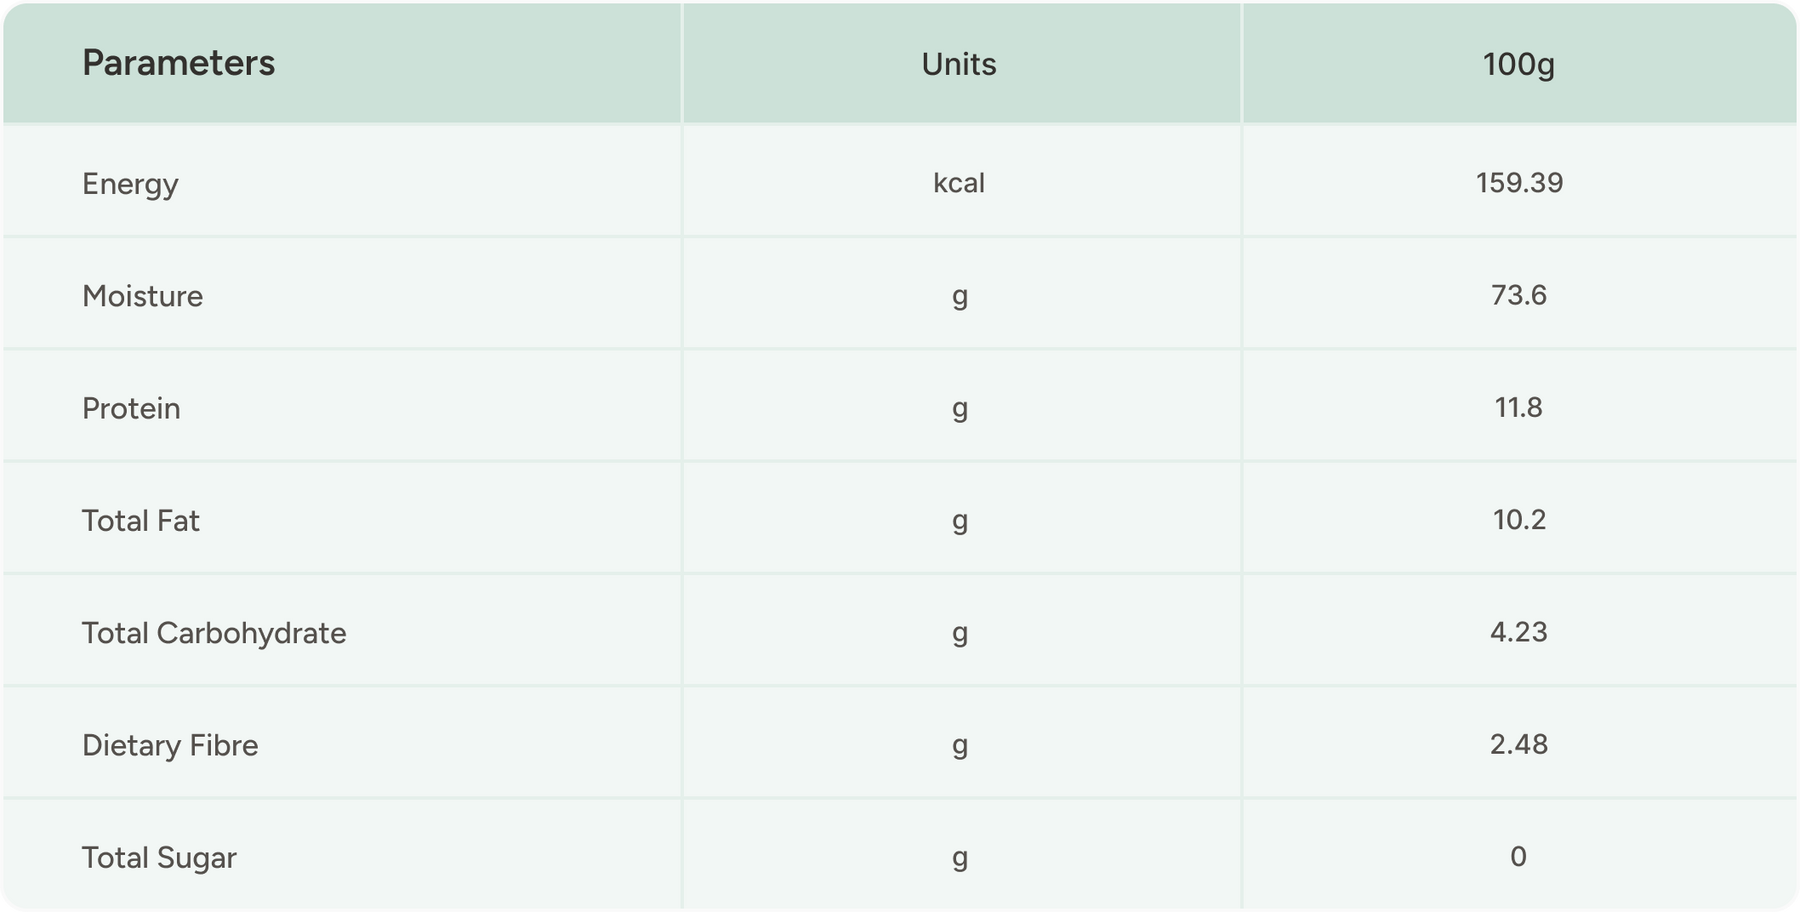The image size is (1800, 912).
Task: Click the Dietary Fibre row label
Action: tap(170, 745)
